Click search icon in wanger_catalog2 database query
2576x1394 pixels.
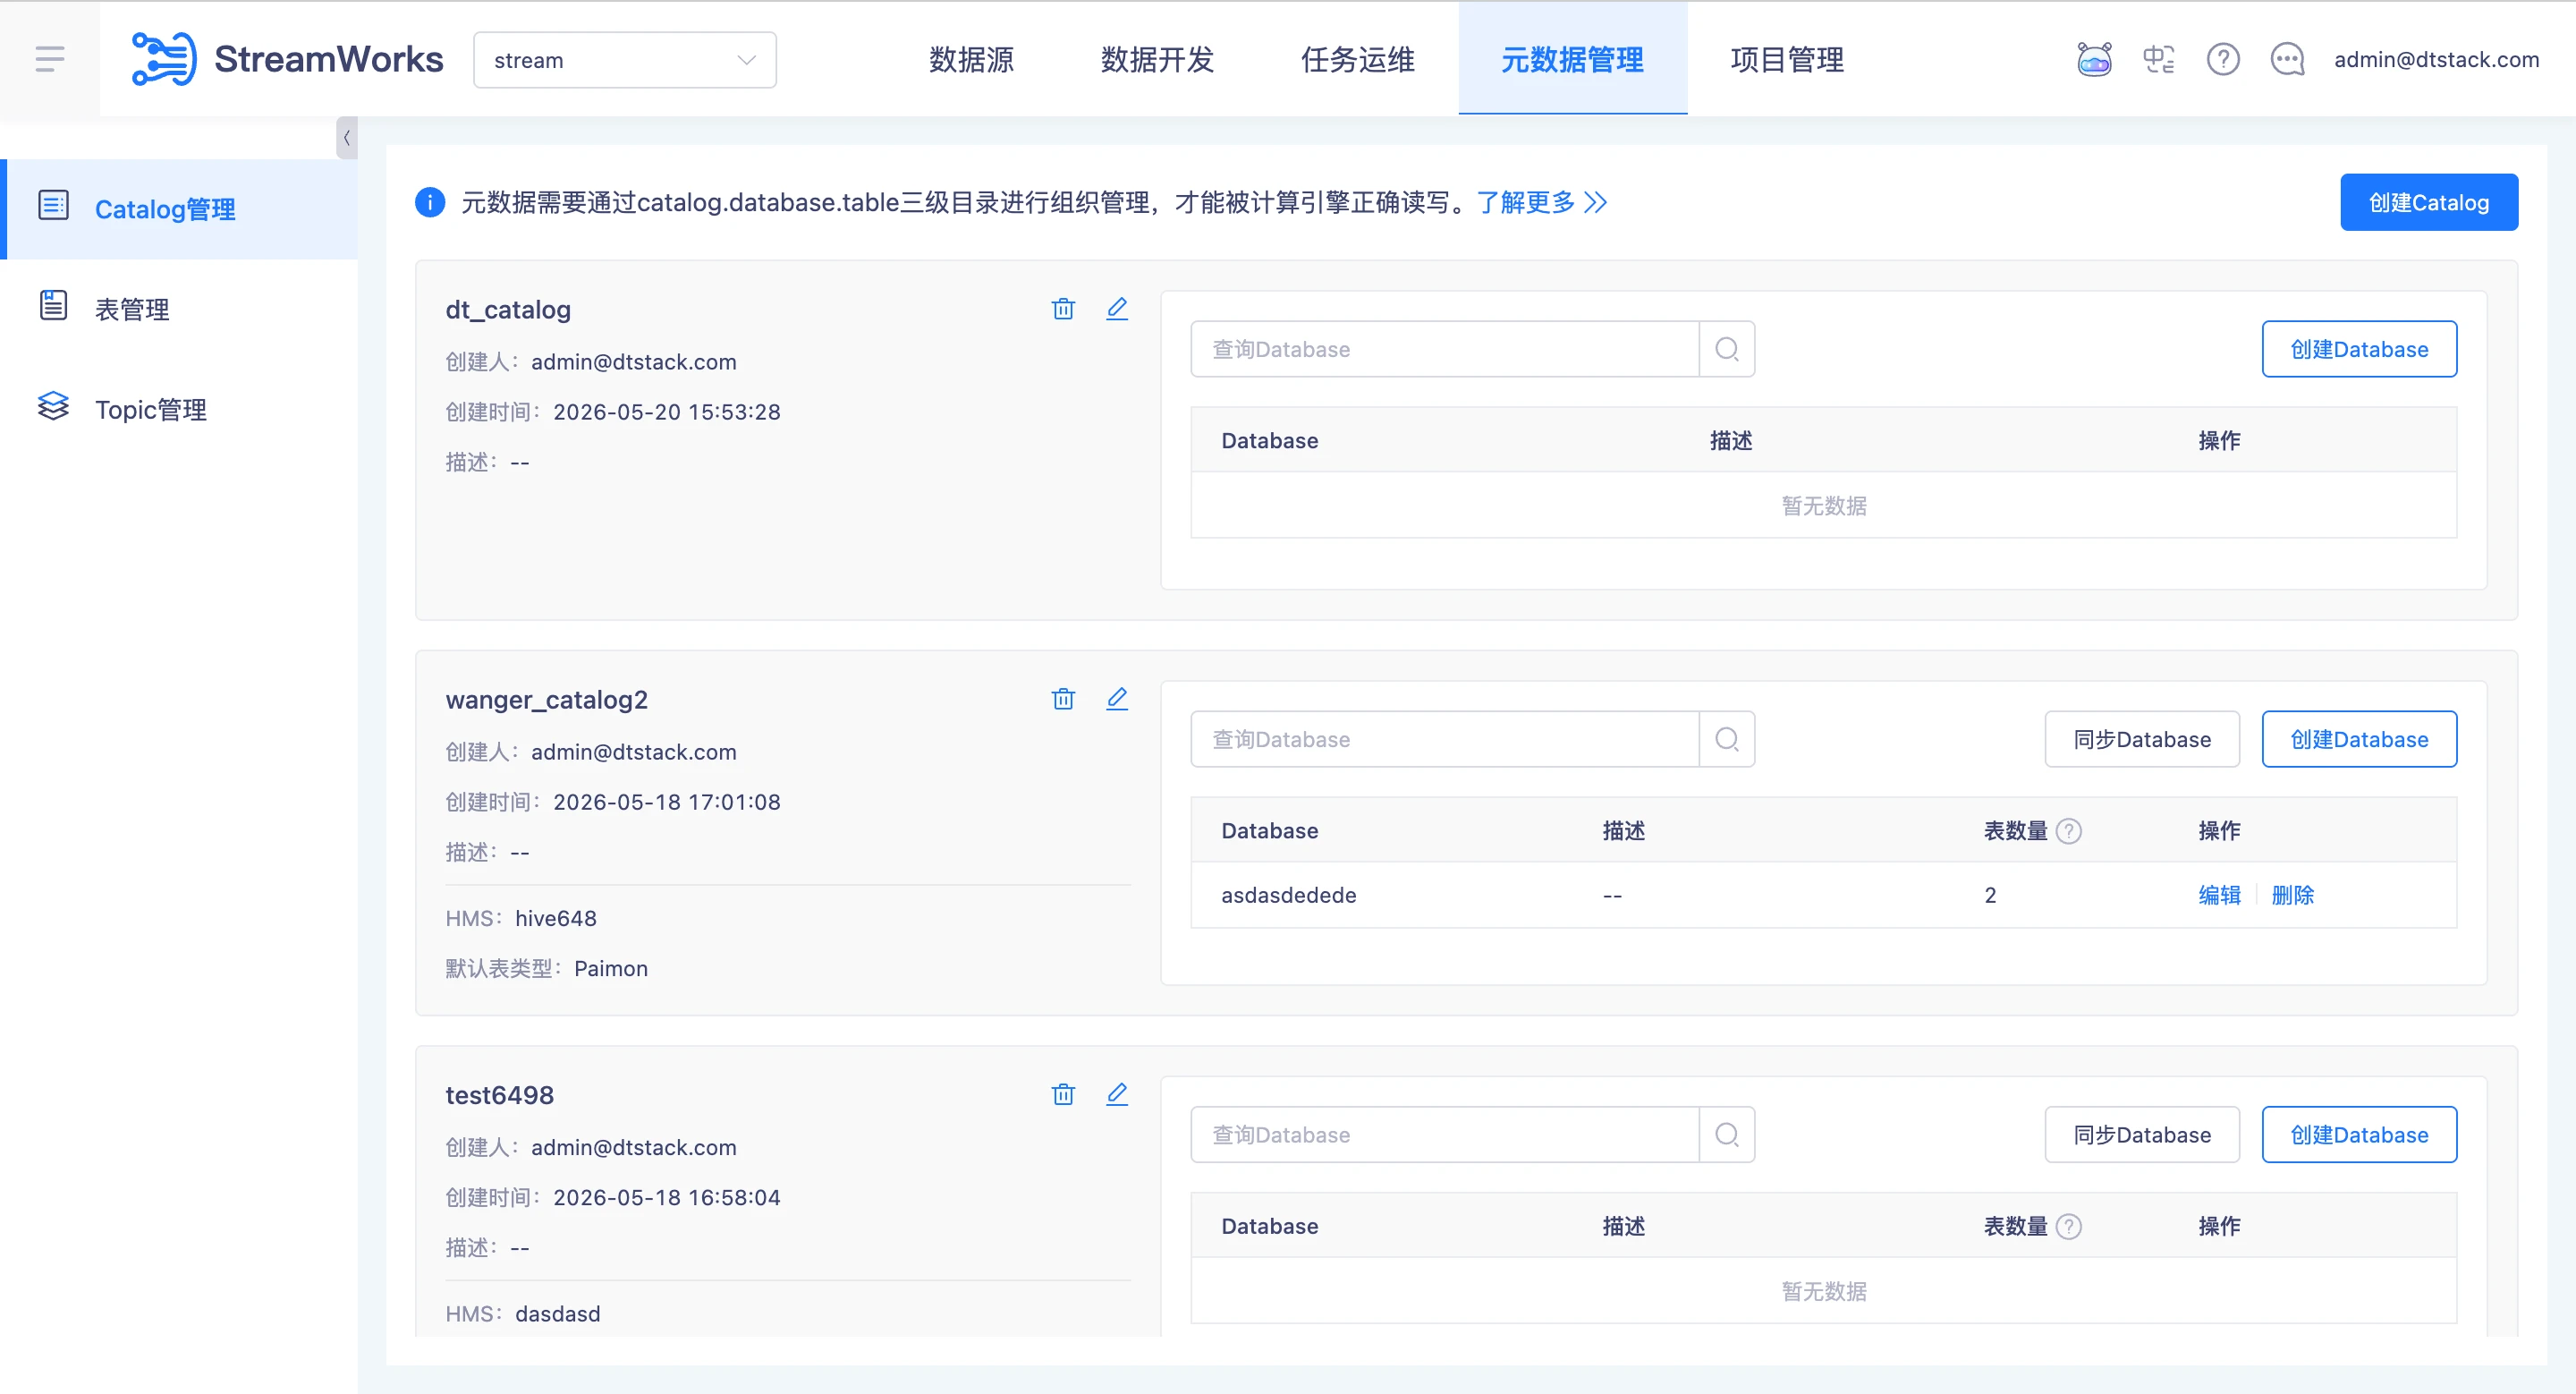[x=1727, y=739]
